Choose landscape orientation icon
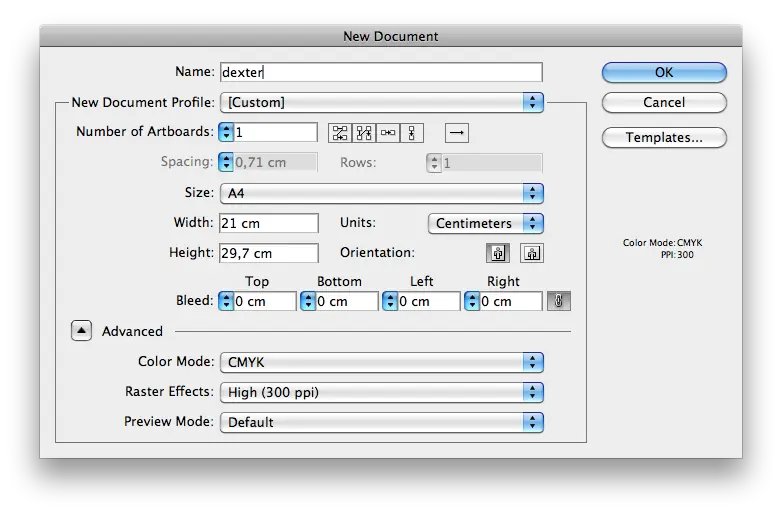This screenshot has width=782, height=513. coord(532,253)
